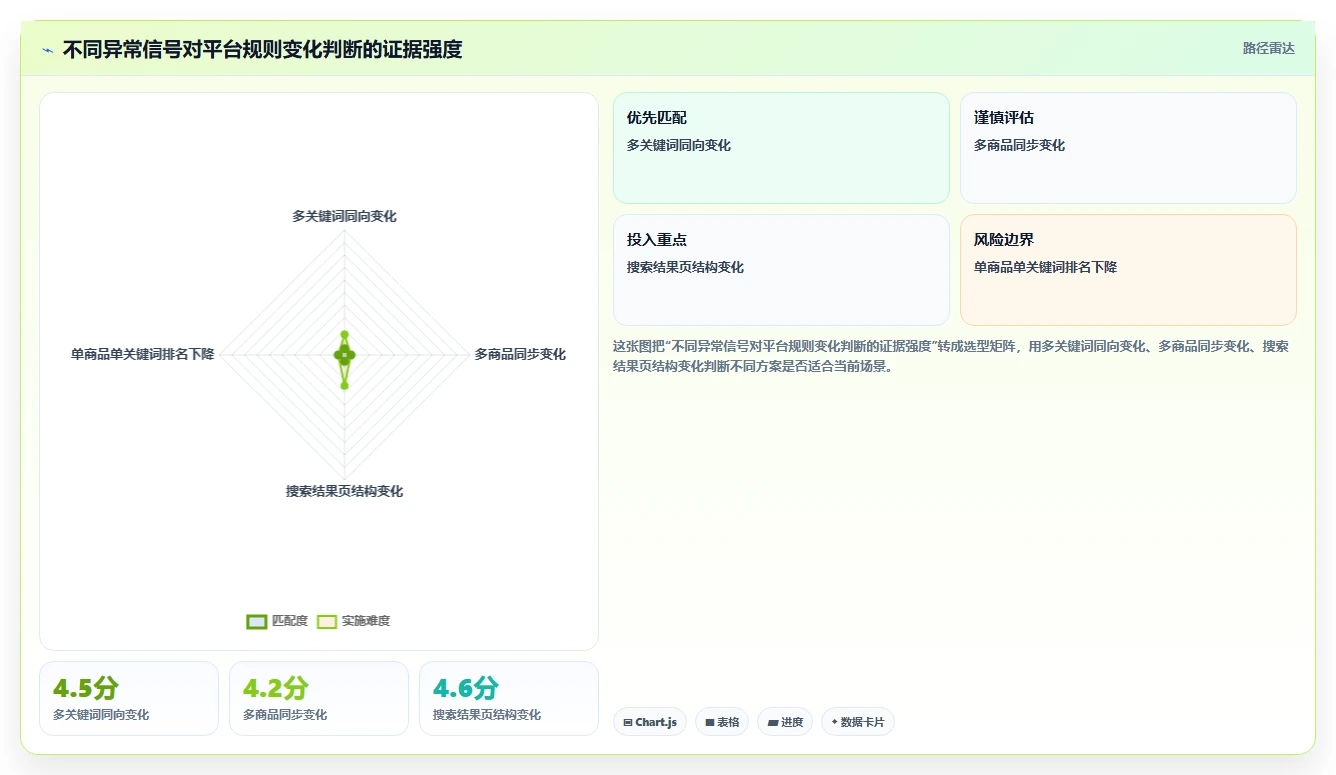The width and height of the screenshot is (1336, 775).
Task: Select the 数据卡片 tag chip
Action: click(x=858, y=722)
